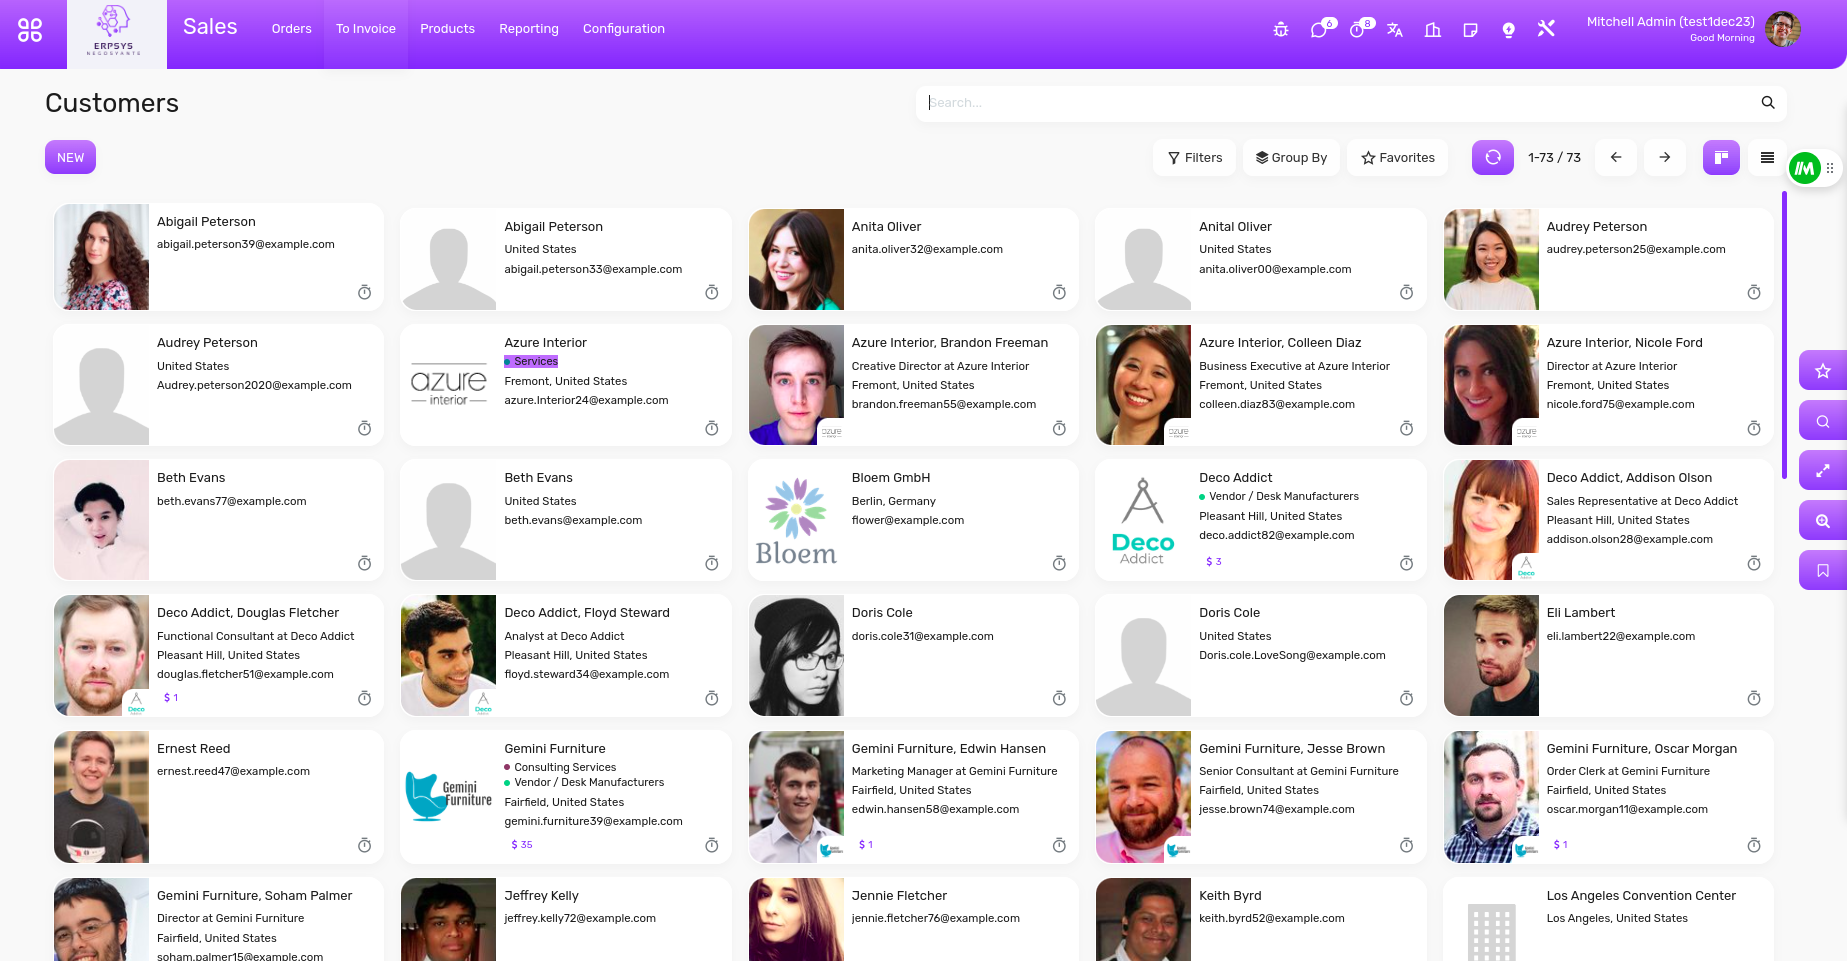Click the wrench and screwdriver tools icon

pos(1546,29)
